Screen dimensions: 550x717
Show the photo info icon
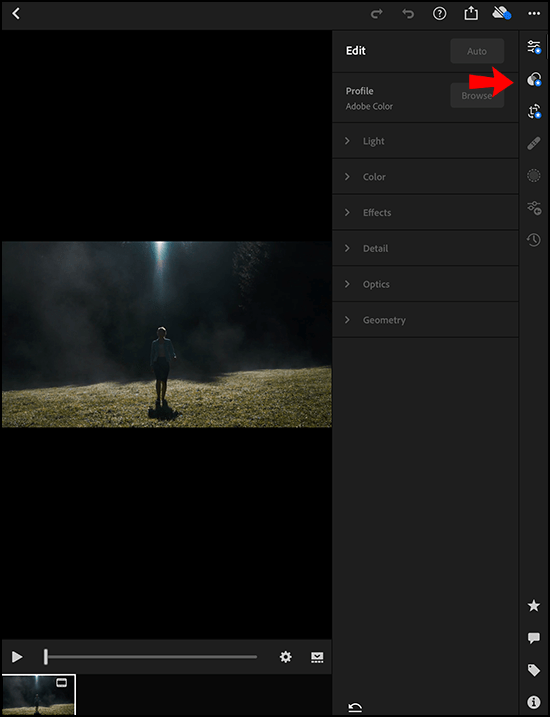pos(534,702)
